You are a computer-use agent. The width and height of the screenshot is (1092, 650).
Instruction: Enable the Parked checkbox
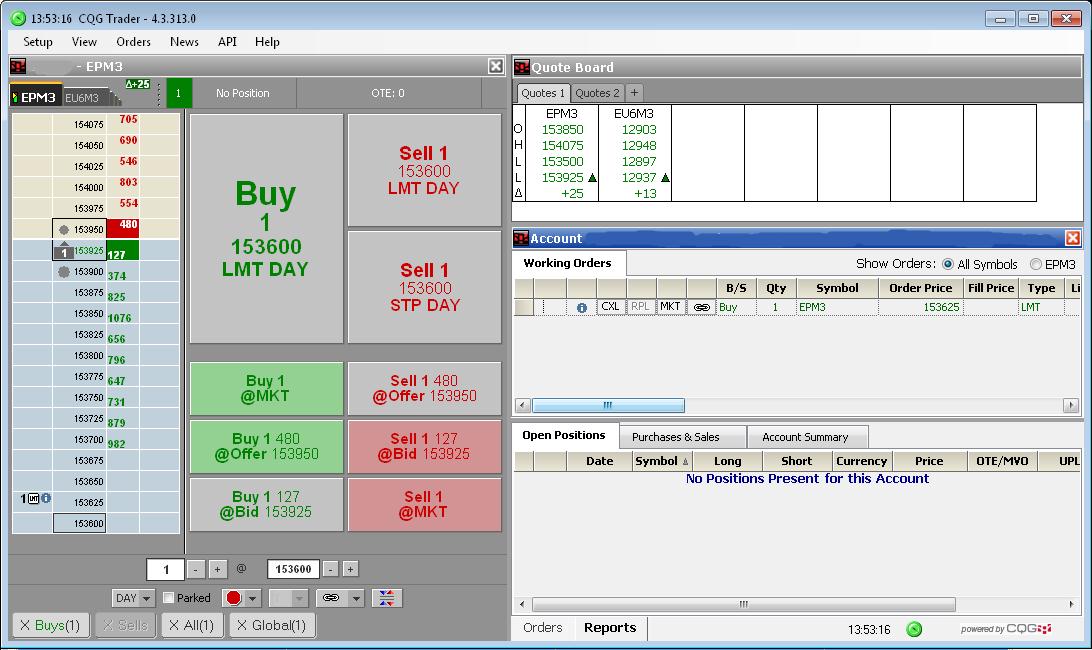coord(169,598)
